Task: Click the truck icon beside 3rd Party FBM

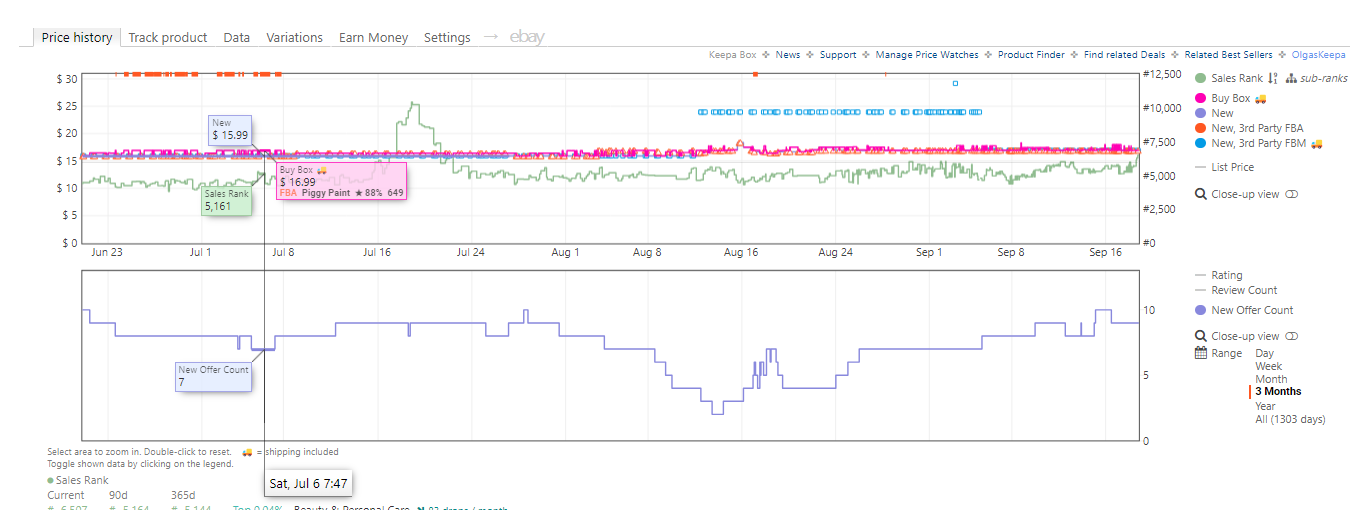Action: pos(1316,143)
